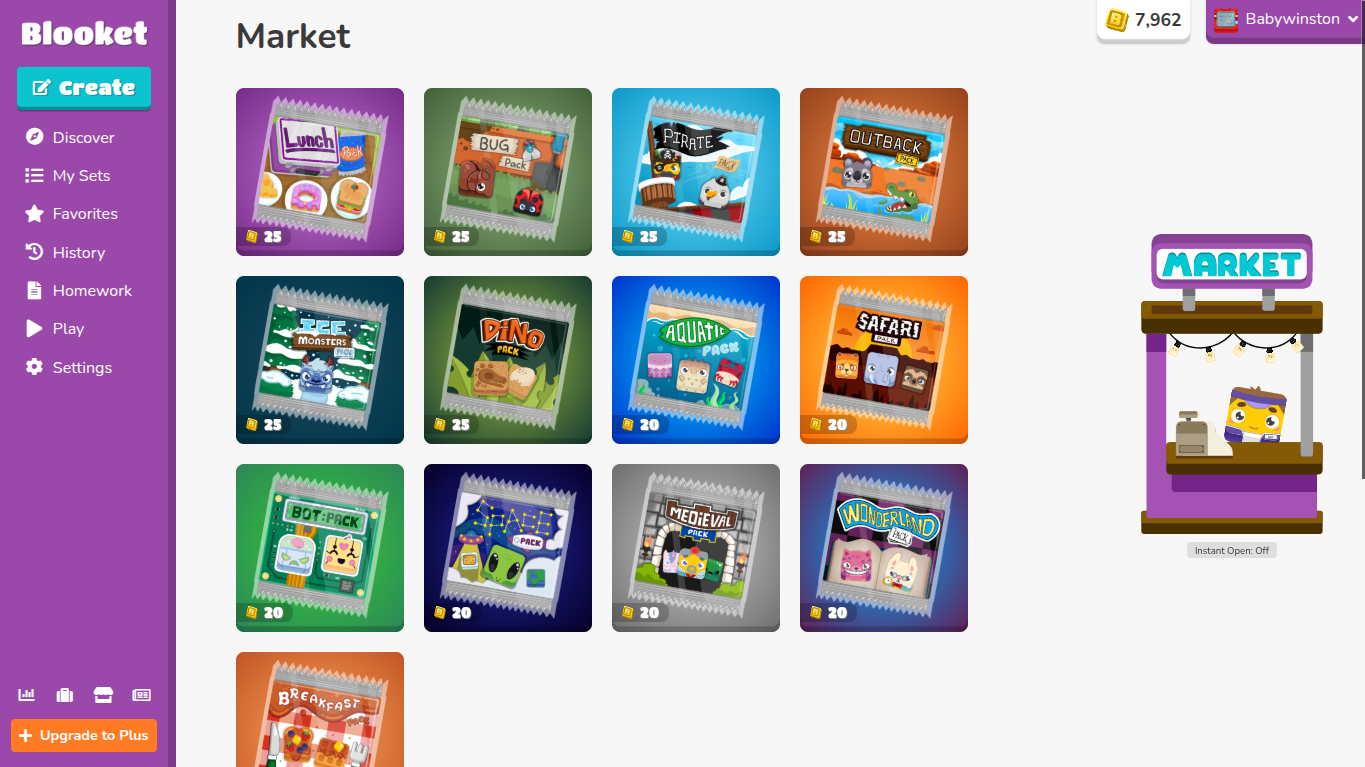This screenshot has height=767, width=1365.
Task: Open the blooks briefcase icon in sidebar
Action: [x=65, y=695]
